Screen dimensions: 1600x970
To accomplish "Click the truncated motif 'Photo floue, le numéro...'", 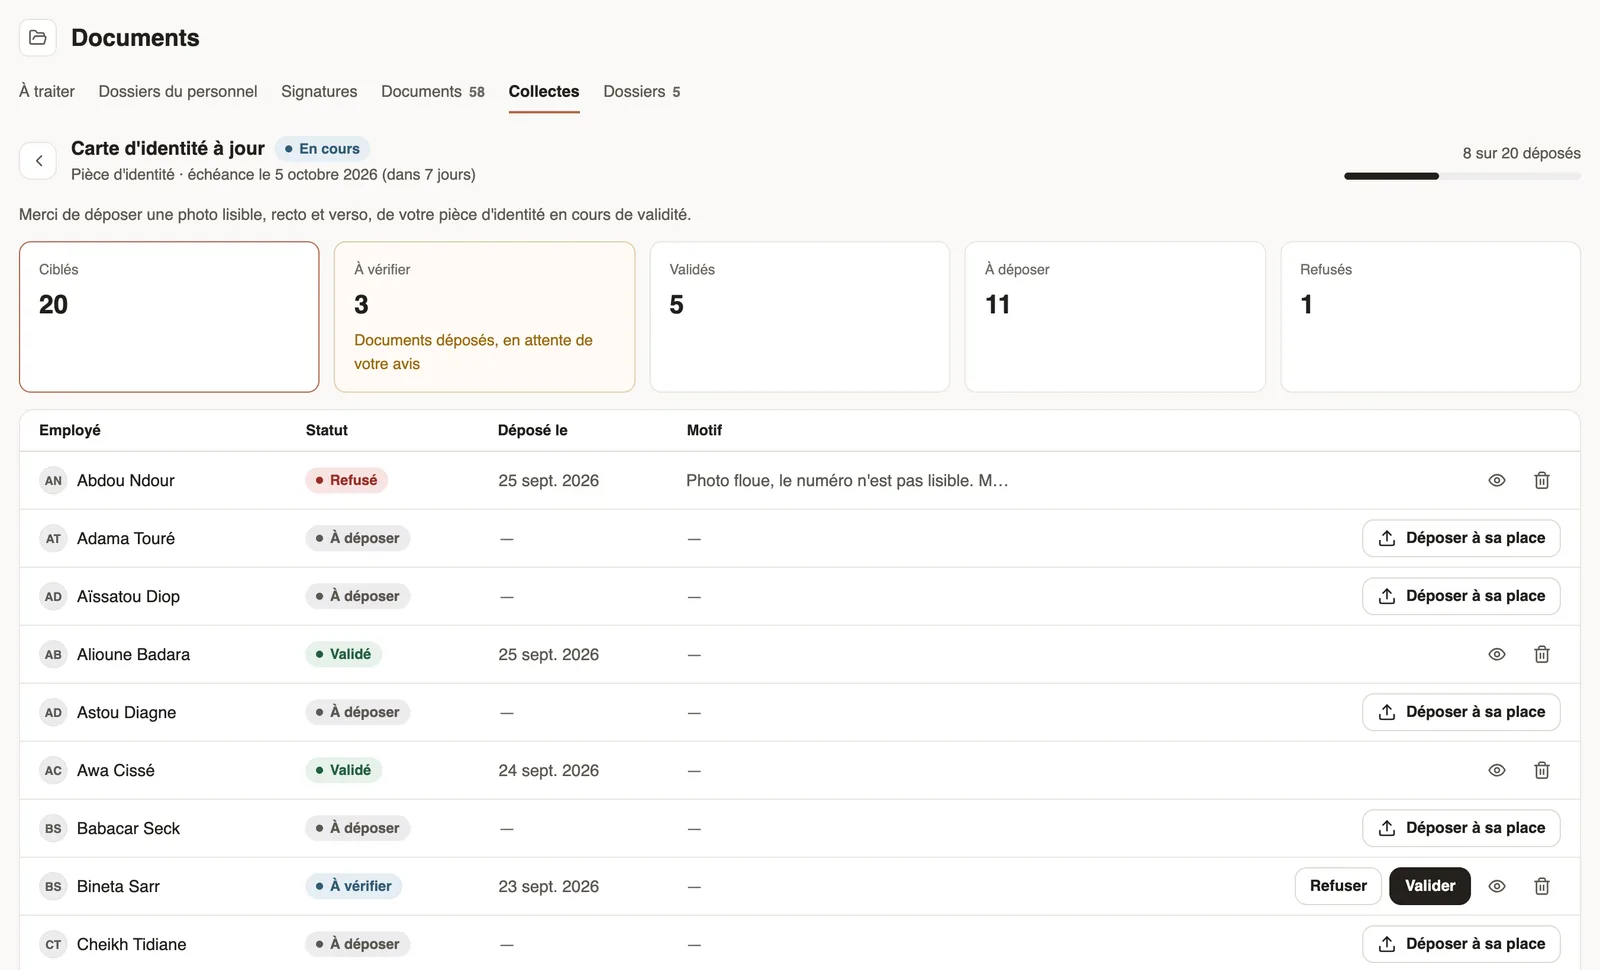I will 847,480.
